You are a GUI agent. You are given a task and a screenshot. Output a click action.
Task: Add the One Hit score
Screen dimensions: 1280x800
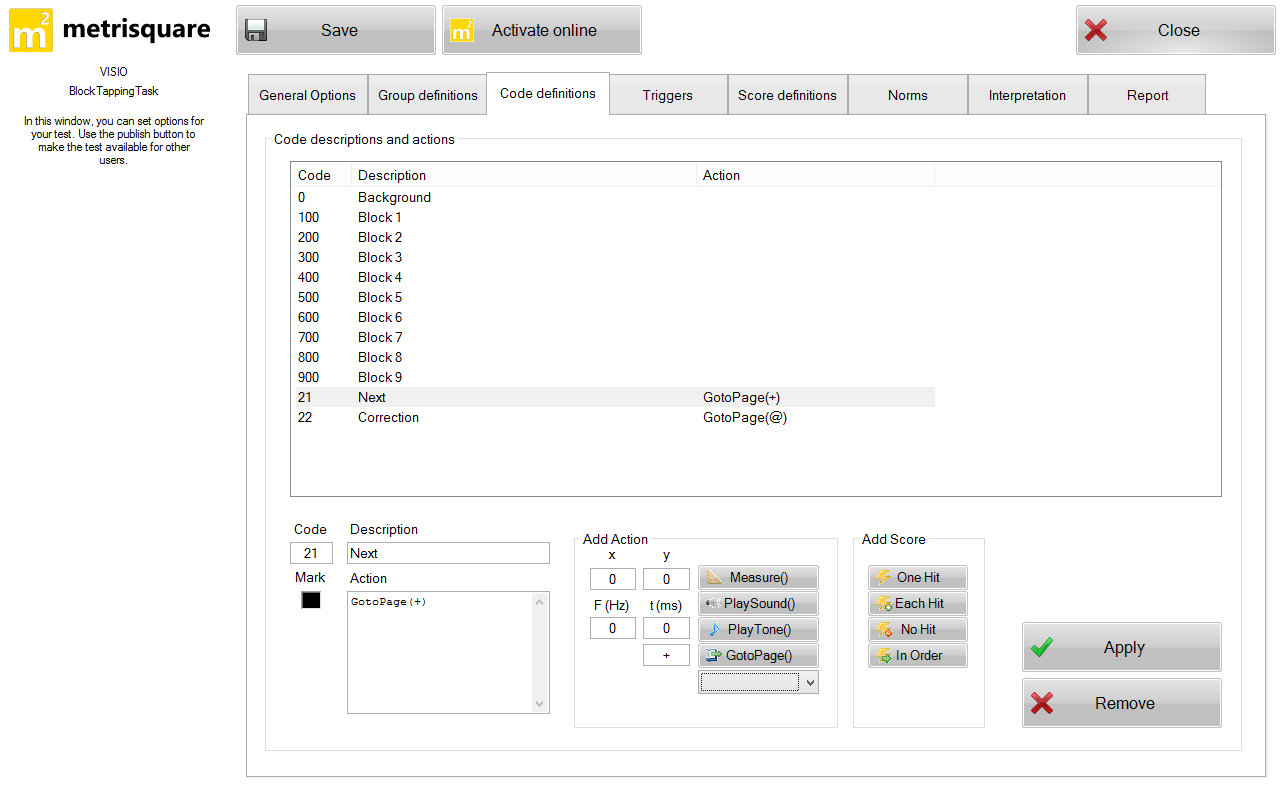click(917, 577)
